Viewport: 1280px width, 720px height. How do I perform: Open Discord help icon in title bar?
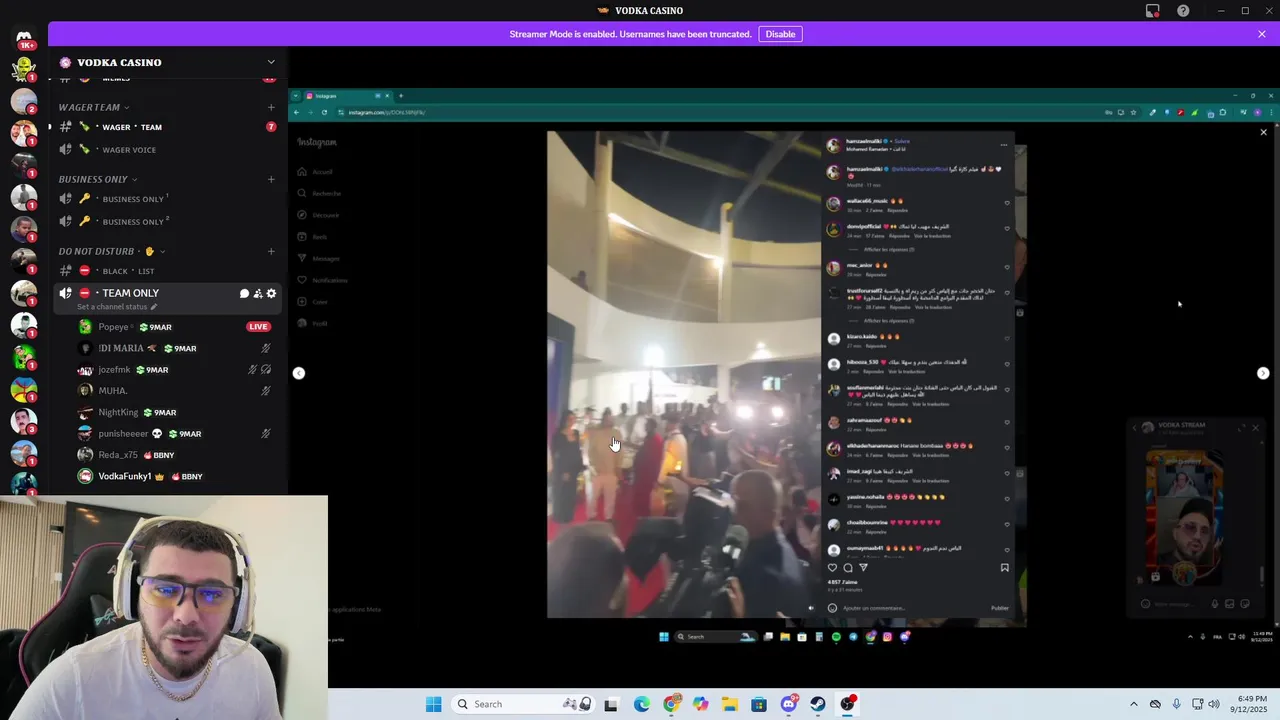click(x=1183, y=11)
